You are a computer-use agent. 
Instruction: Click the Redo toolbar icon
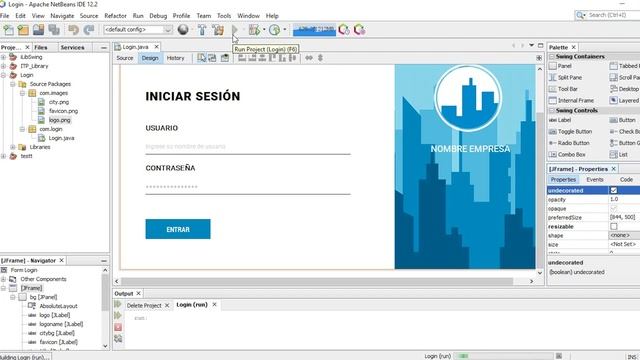pos(89,30)
